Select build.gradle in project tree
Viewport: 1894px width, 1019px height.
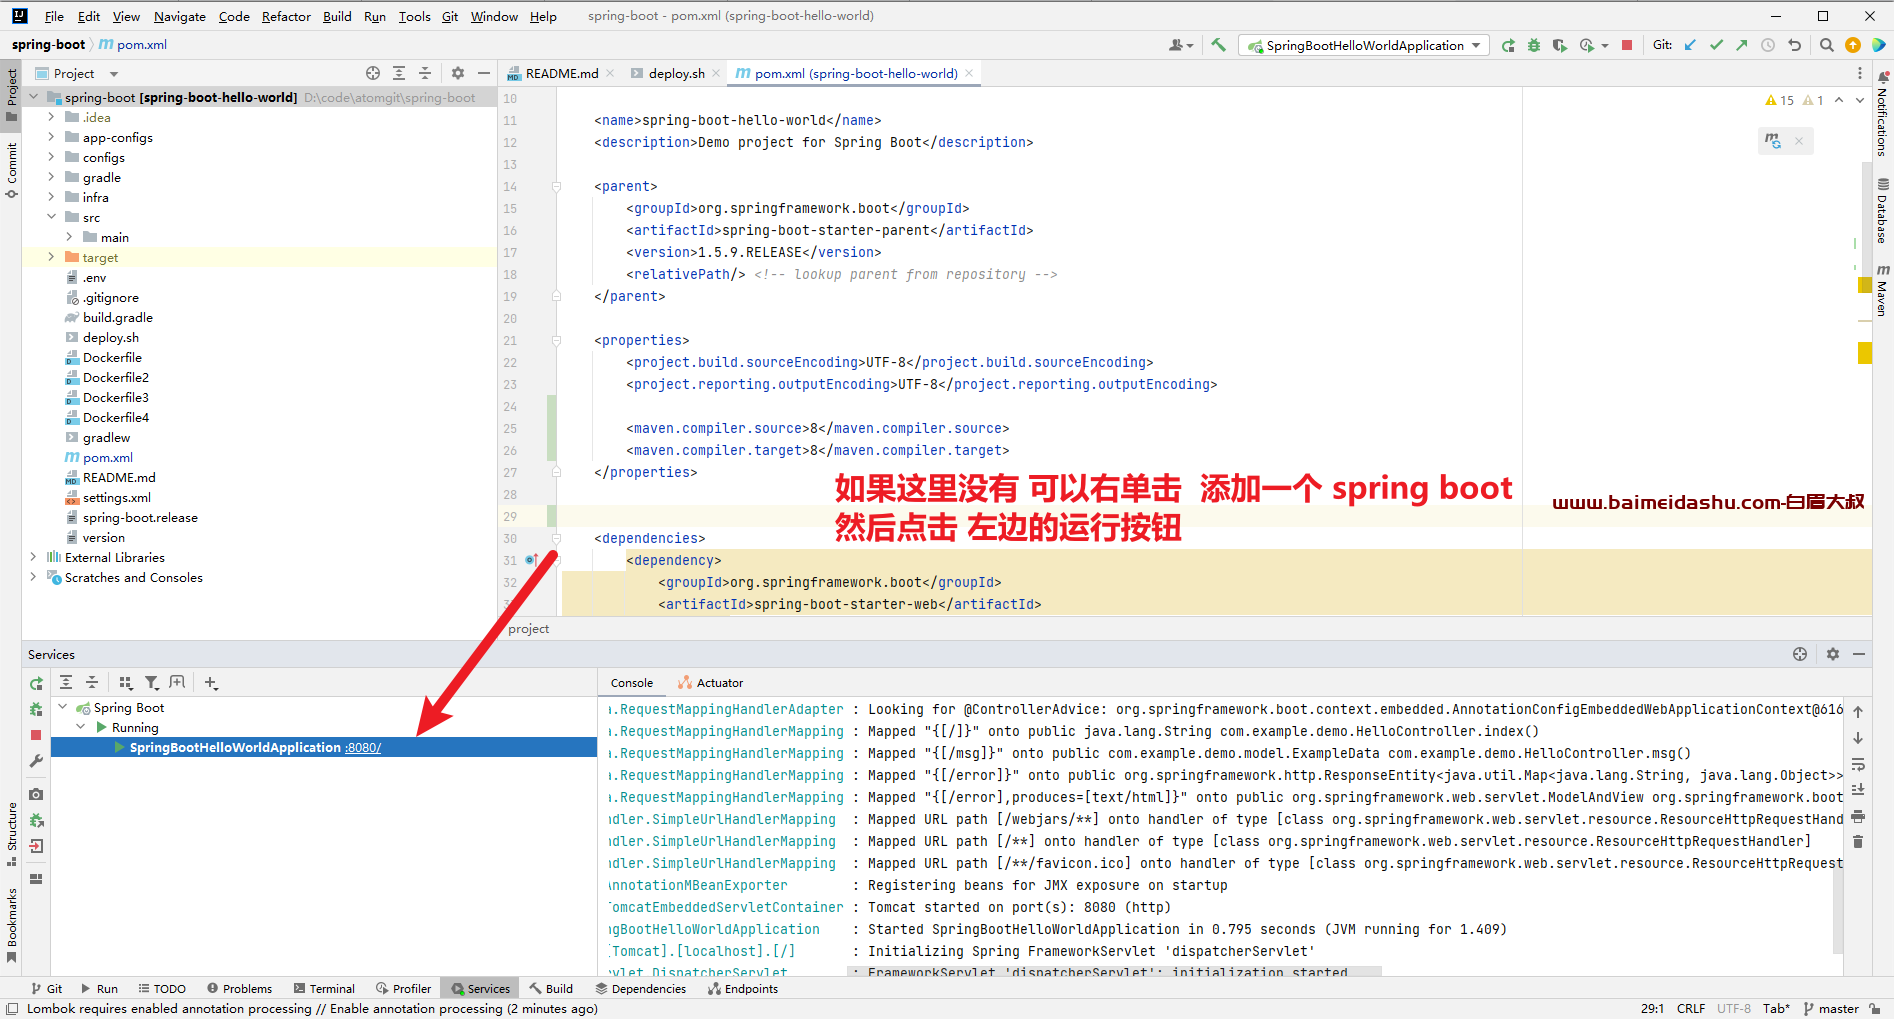point(118,317)
